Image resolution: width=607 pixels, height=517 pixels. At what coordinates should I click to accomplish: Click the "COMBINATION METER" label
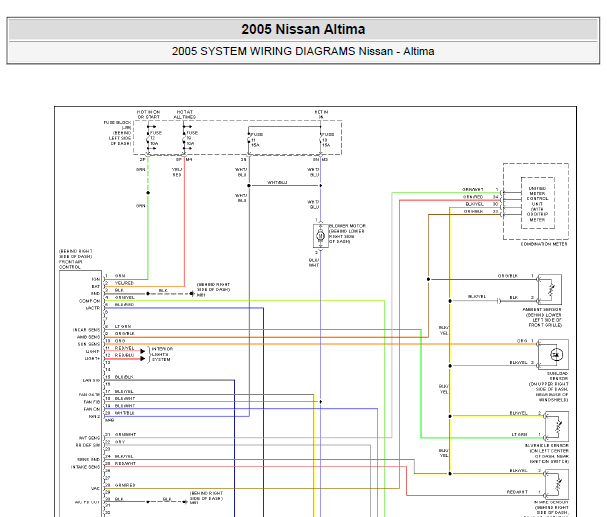544,244
